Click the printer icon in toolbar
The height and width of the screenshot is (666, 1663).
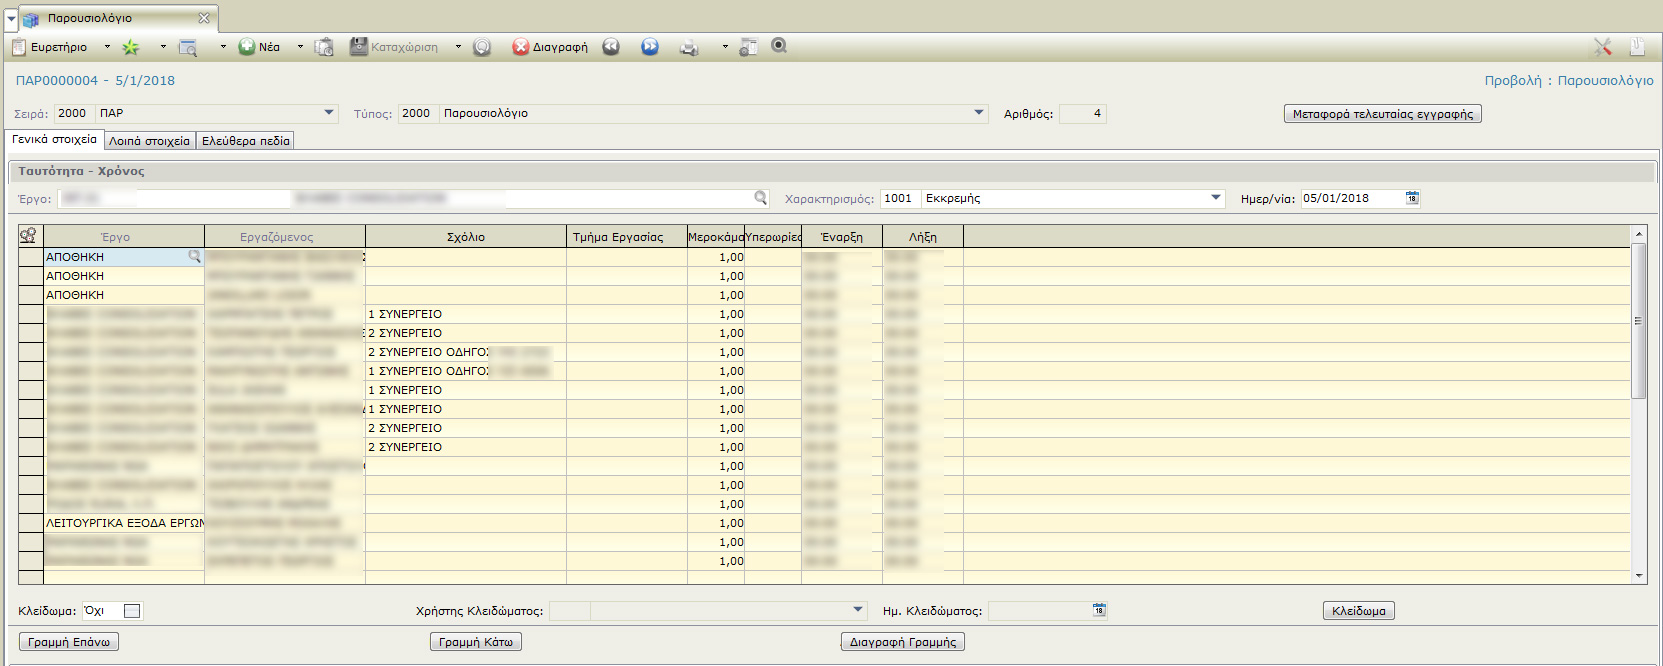[x=689, y=47]
